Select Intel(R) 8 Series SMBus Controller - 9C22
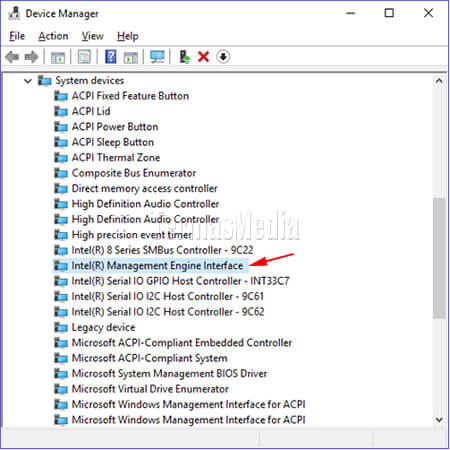This screenshot has width=450, height=450. tap(162, 250)
